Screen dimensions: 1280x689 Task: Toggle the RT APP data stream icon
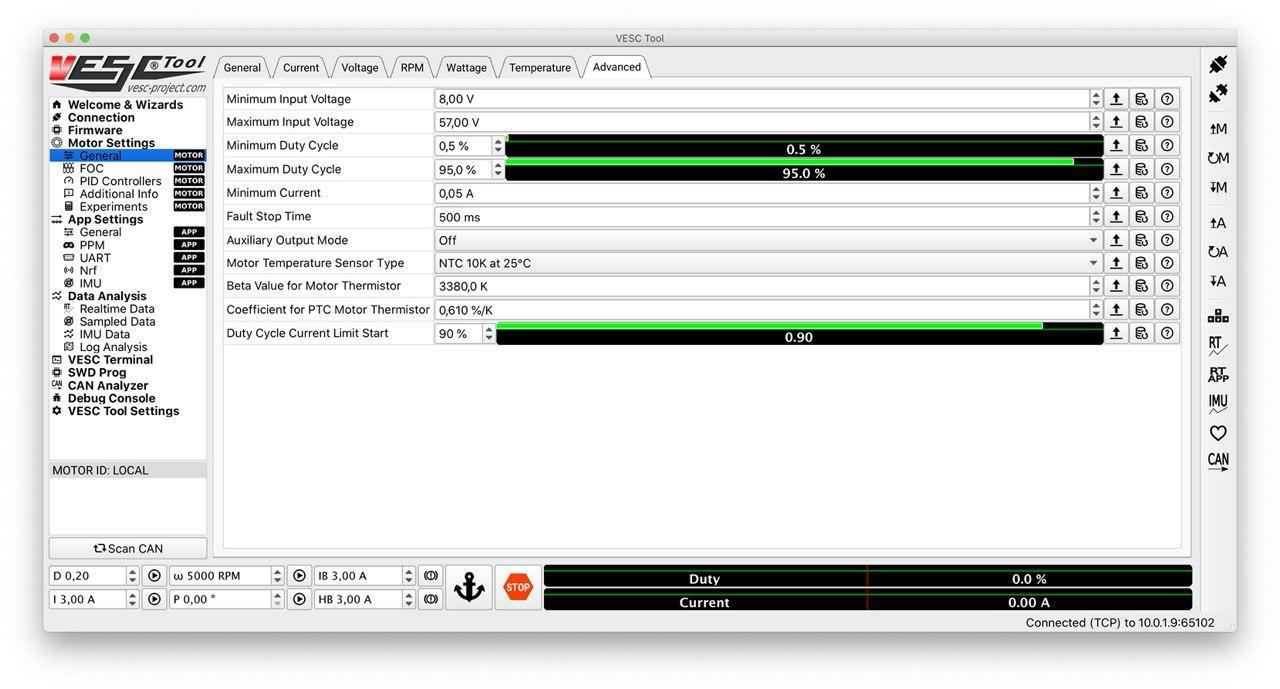tap(1217, 374)
